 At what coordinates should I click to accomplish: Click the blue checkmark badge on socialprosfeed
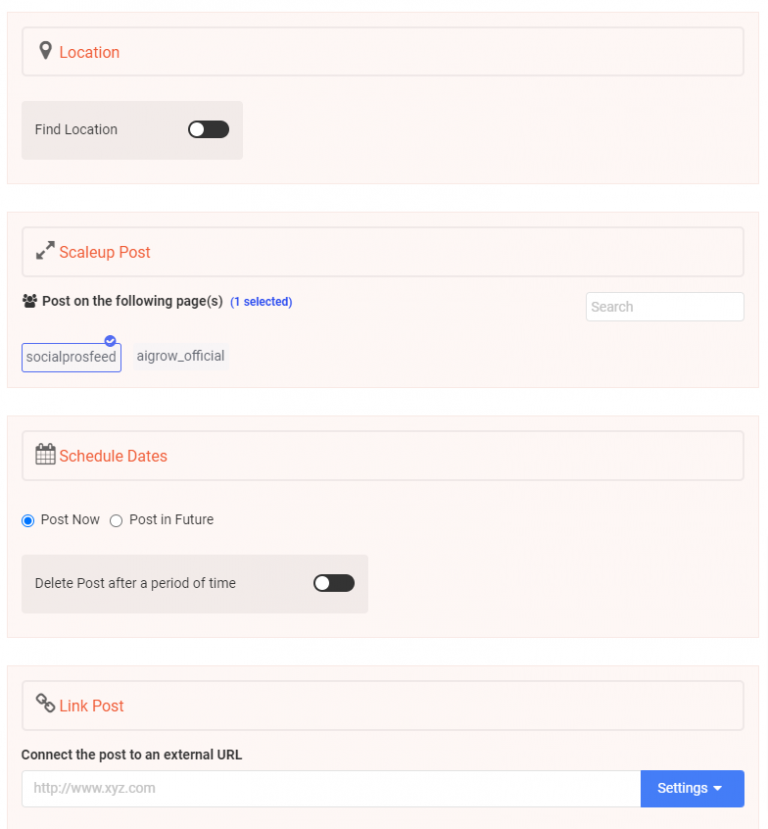click(x=110, y=341)
